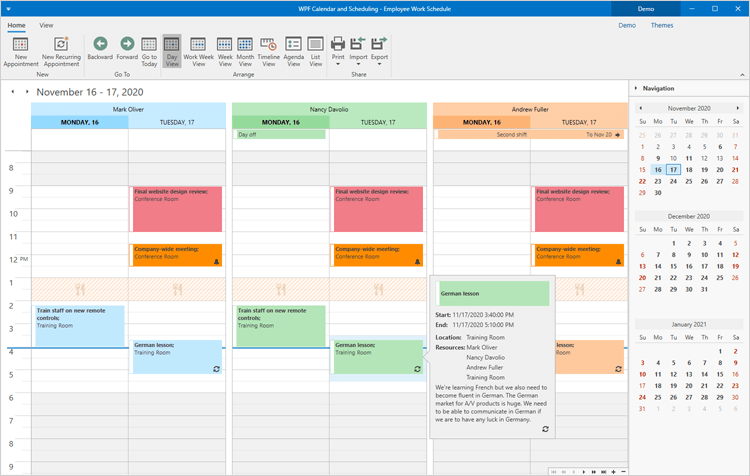Jump to last resource in bottom navigator

pyautogui.click(x=603, y=472)
